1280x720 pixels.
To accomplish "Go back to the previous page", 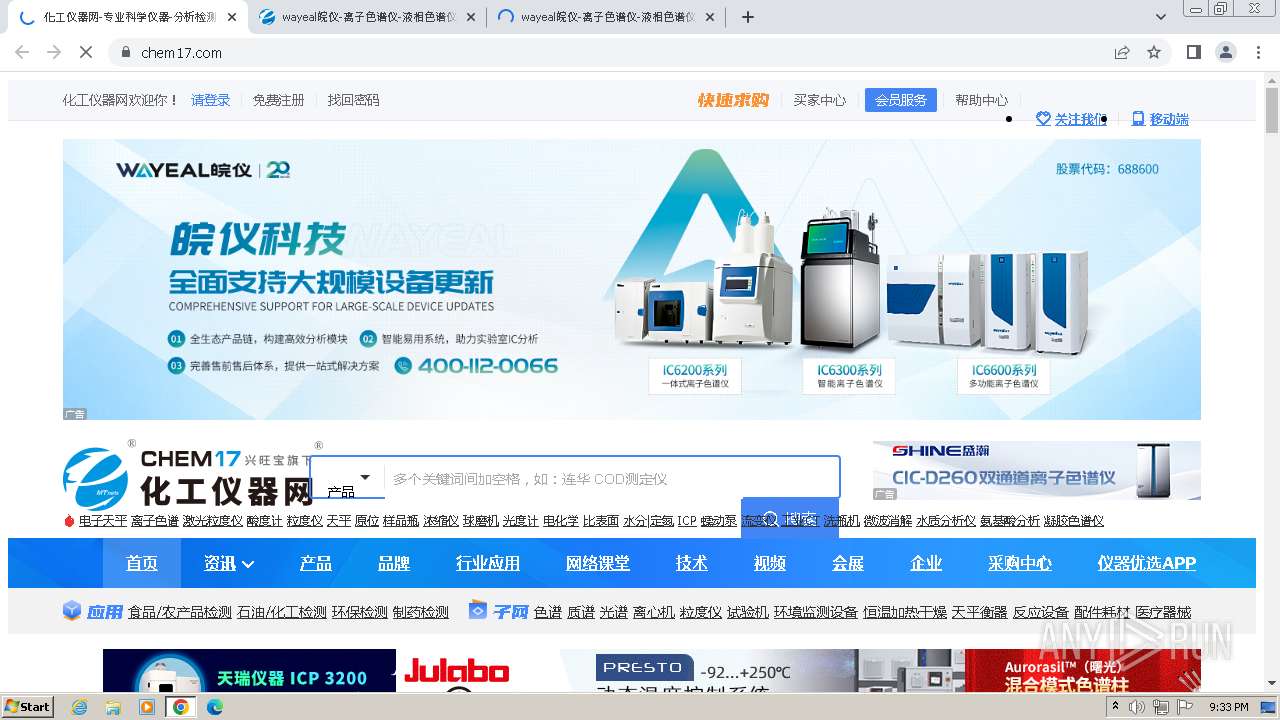I will pyautogui.click(x=22, y=52).
